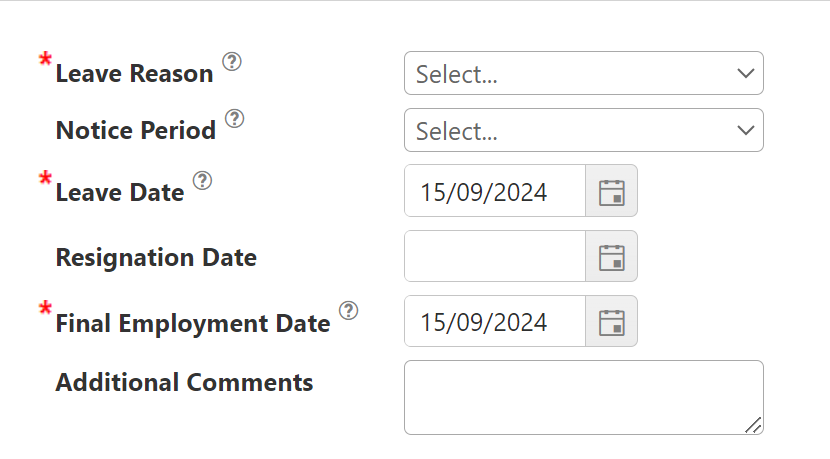Click the Notice Period label text
Screen dimensions: 830x459
[136, 130]
